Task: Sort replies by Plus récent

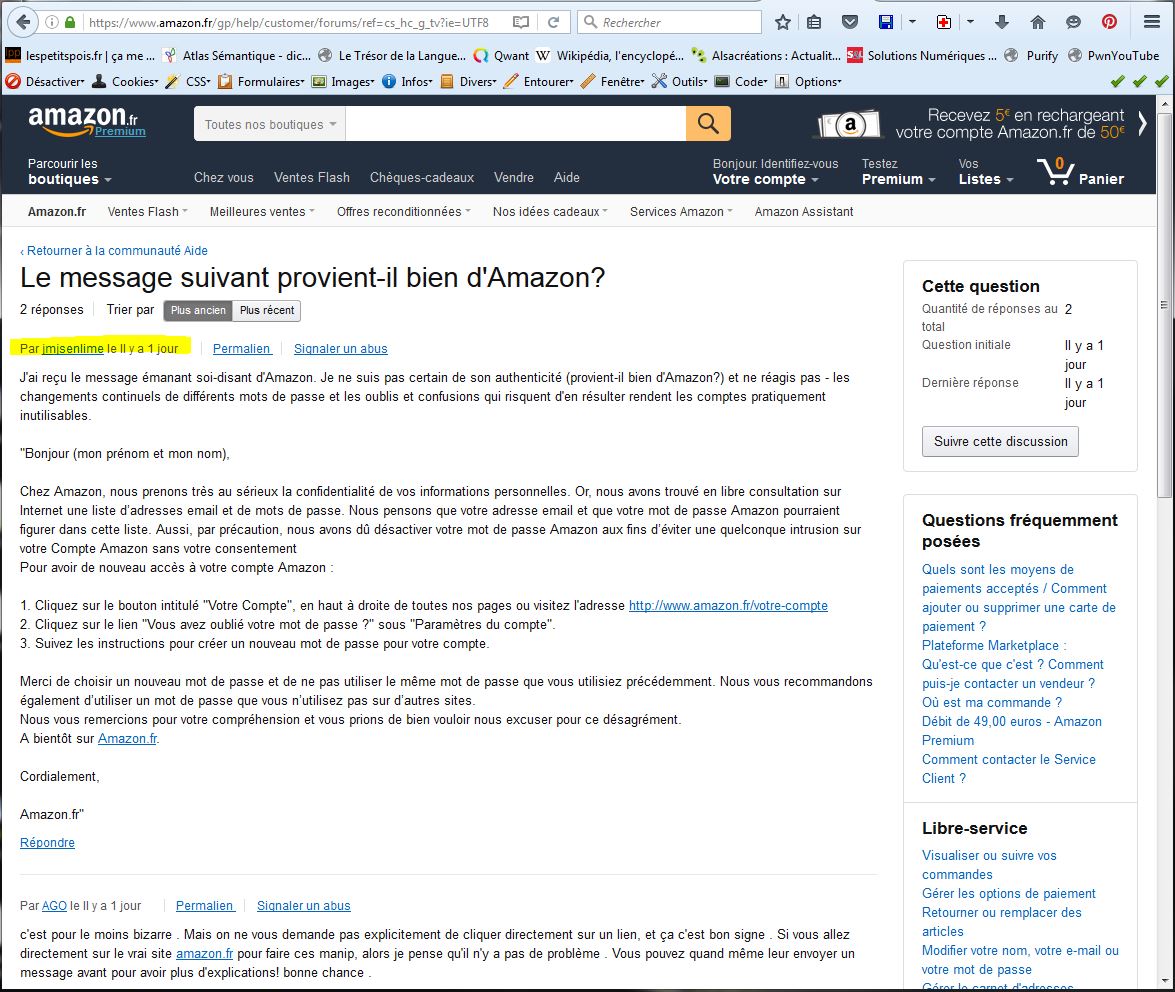Action: pos(267,311)
